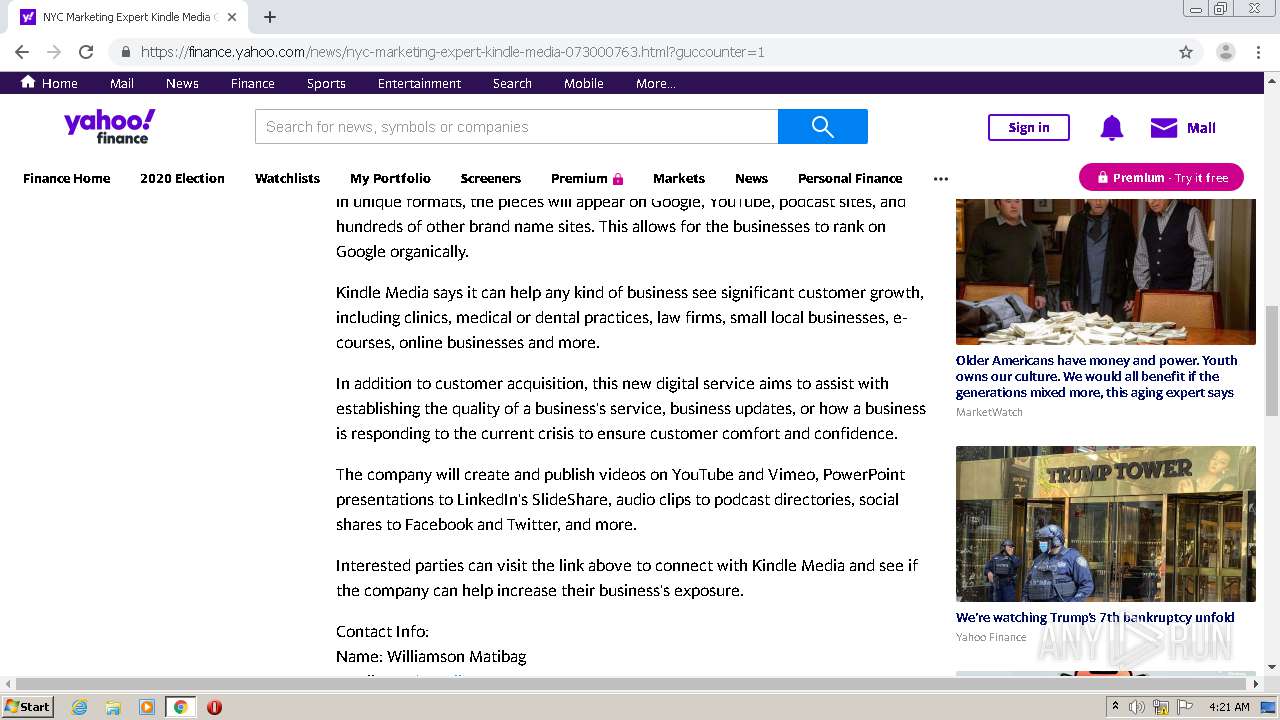Reload the page with the refresh icon
1280x720 pixels.
(x=86, y=52)
